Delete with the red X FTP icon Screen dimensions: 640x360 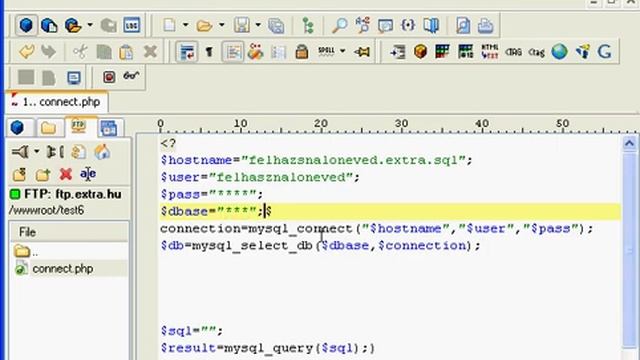pyautogui.click(x=65, y=174)
